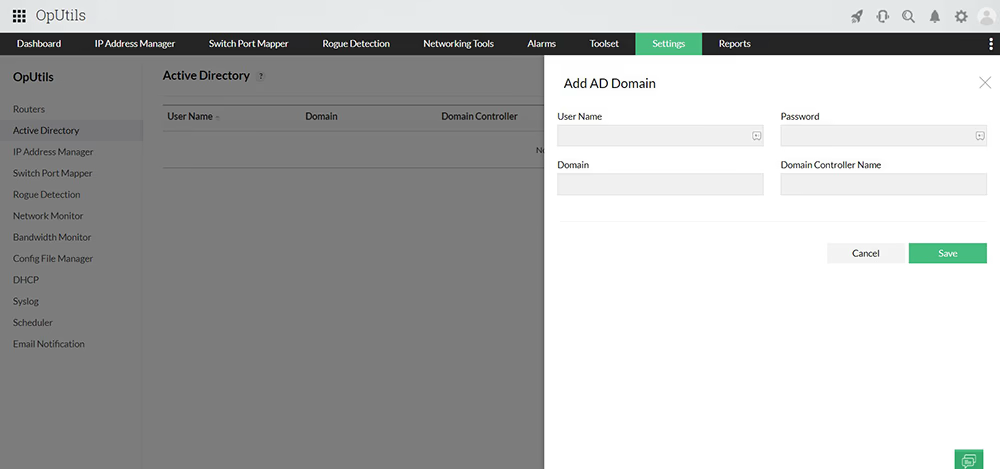Screen dimensions: 1000x469
Task: Switch to Switch Port Mapper tab
Action: click(249, 44)
